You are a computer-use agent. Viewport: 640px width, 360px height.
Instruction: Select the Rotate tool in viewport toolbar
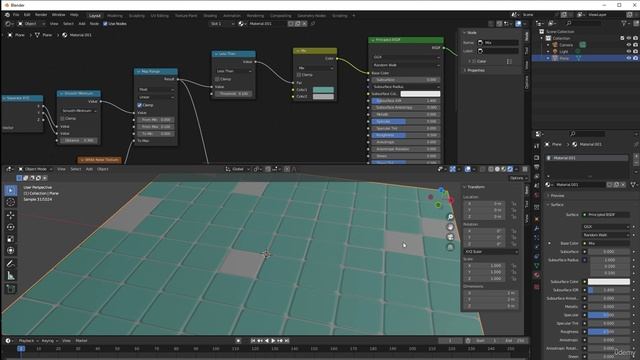click(x=11, y=227)
